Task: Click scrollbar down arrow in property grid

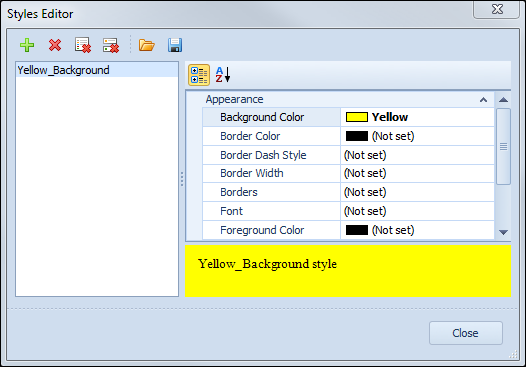Action: click(503, 232)
